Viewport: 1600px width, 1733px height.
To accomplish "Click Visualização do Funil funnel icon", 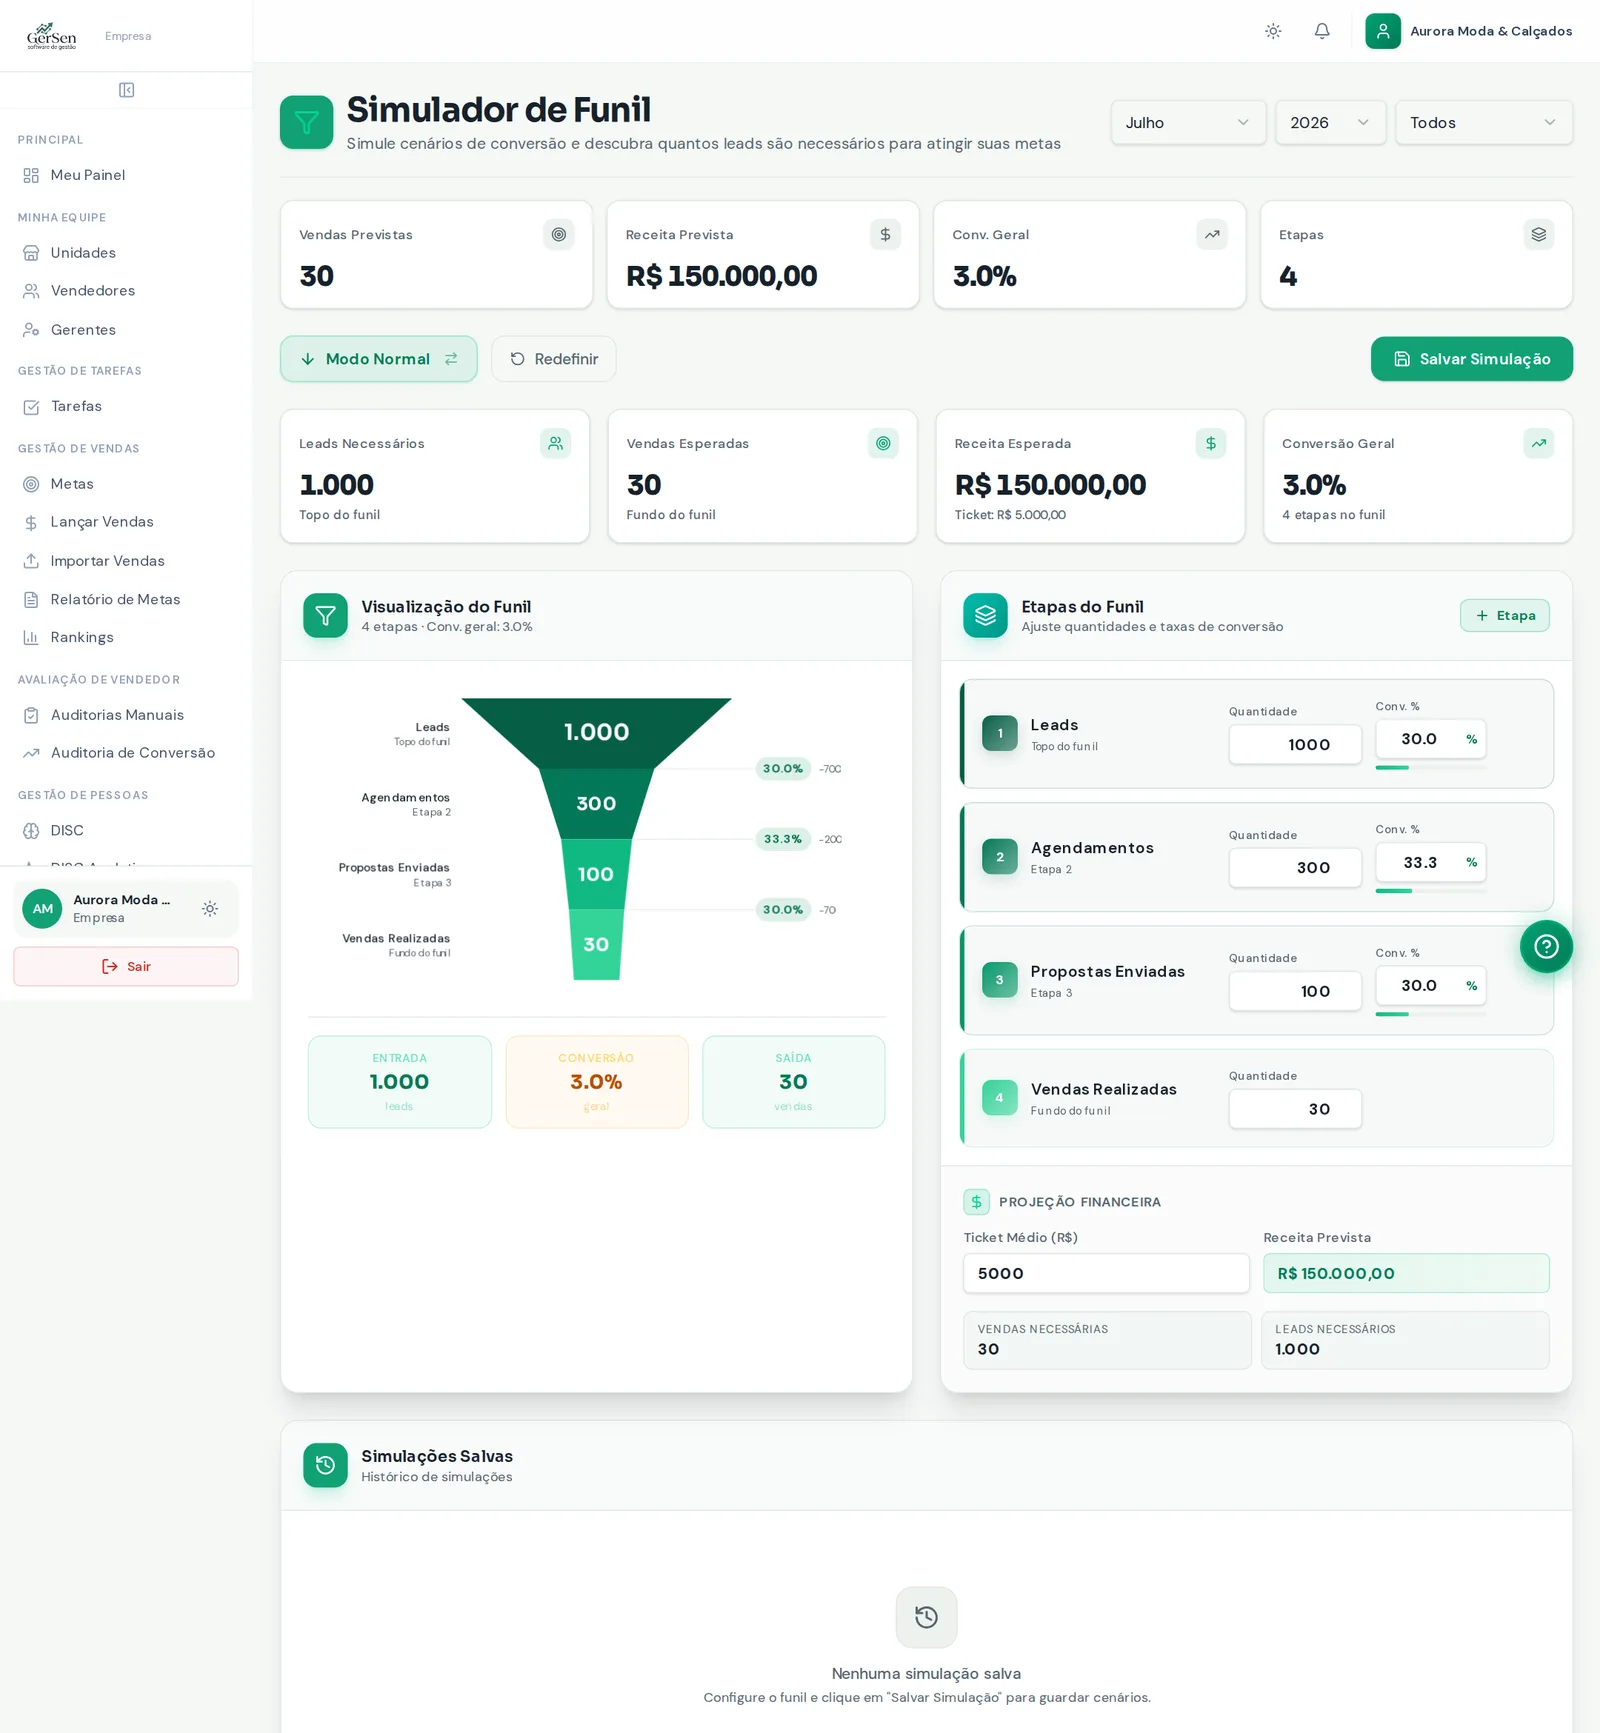I will pyautogui.click(x=325, y=616).
